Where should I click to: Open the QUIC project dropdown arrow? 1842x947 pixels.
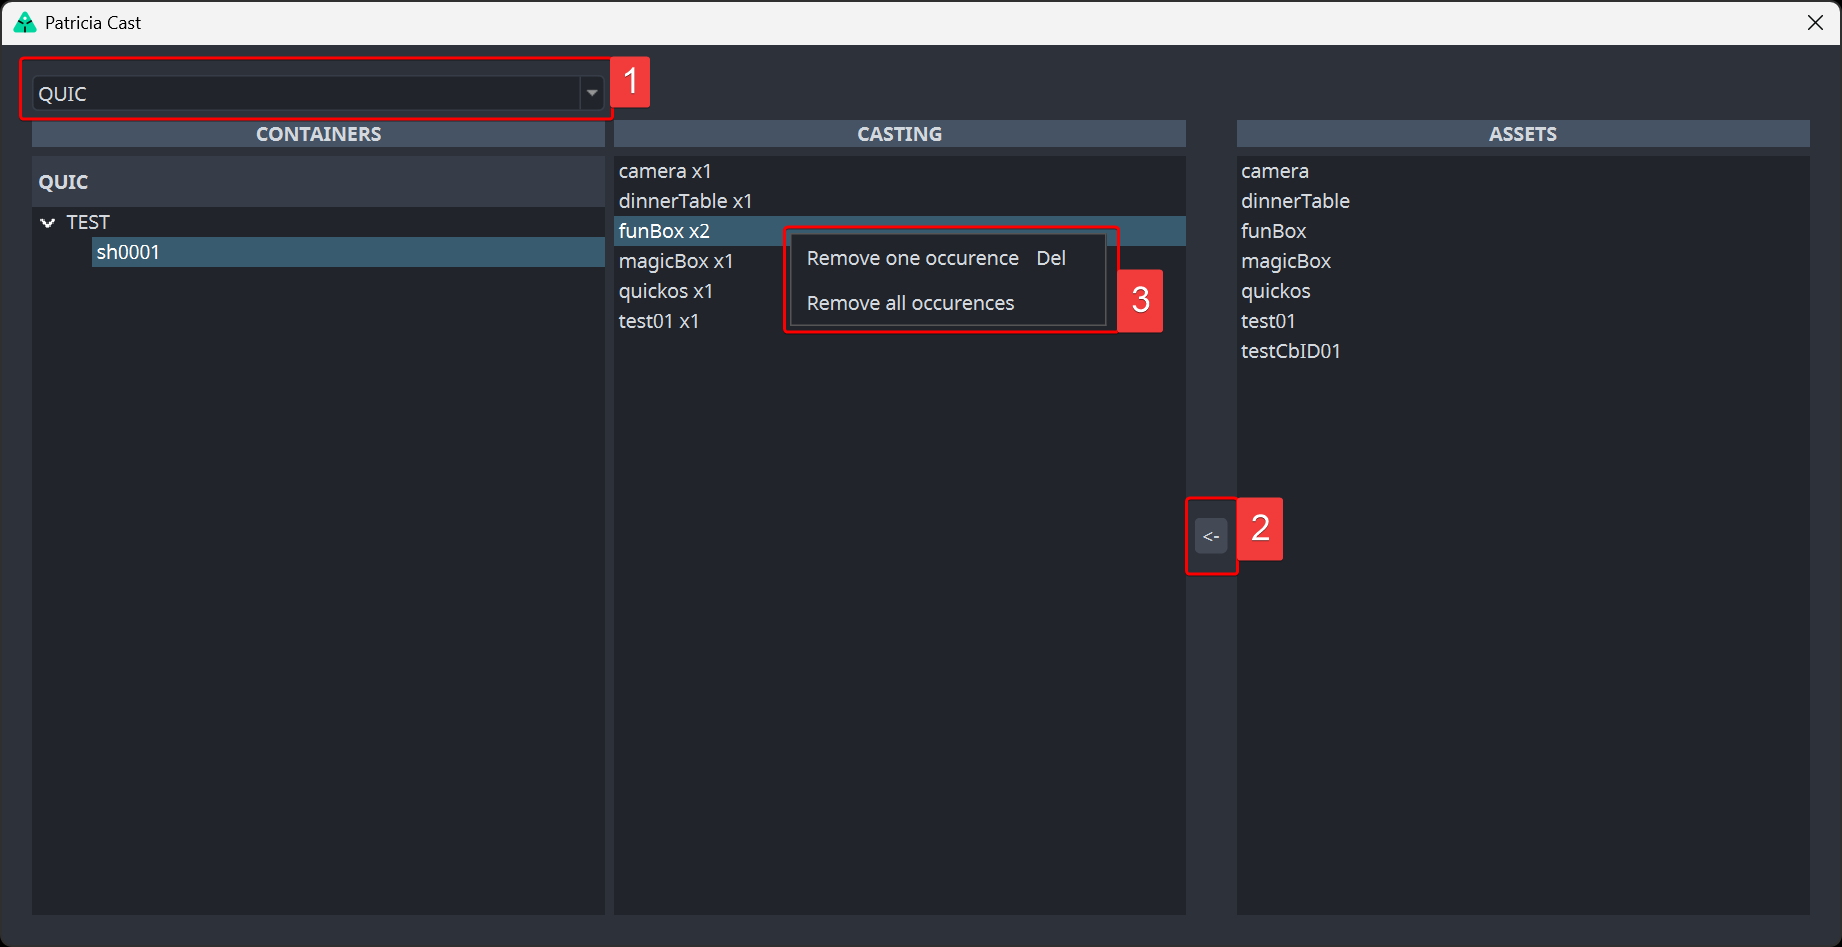[592, 93]
